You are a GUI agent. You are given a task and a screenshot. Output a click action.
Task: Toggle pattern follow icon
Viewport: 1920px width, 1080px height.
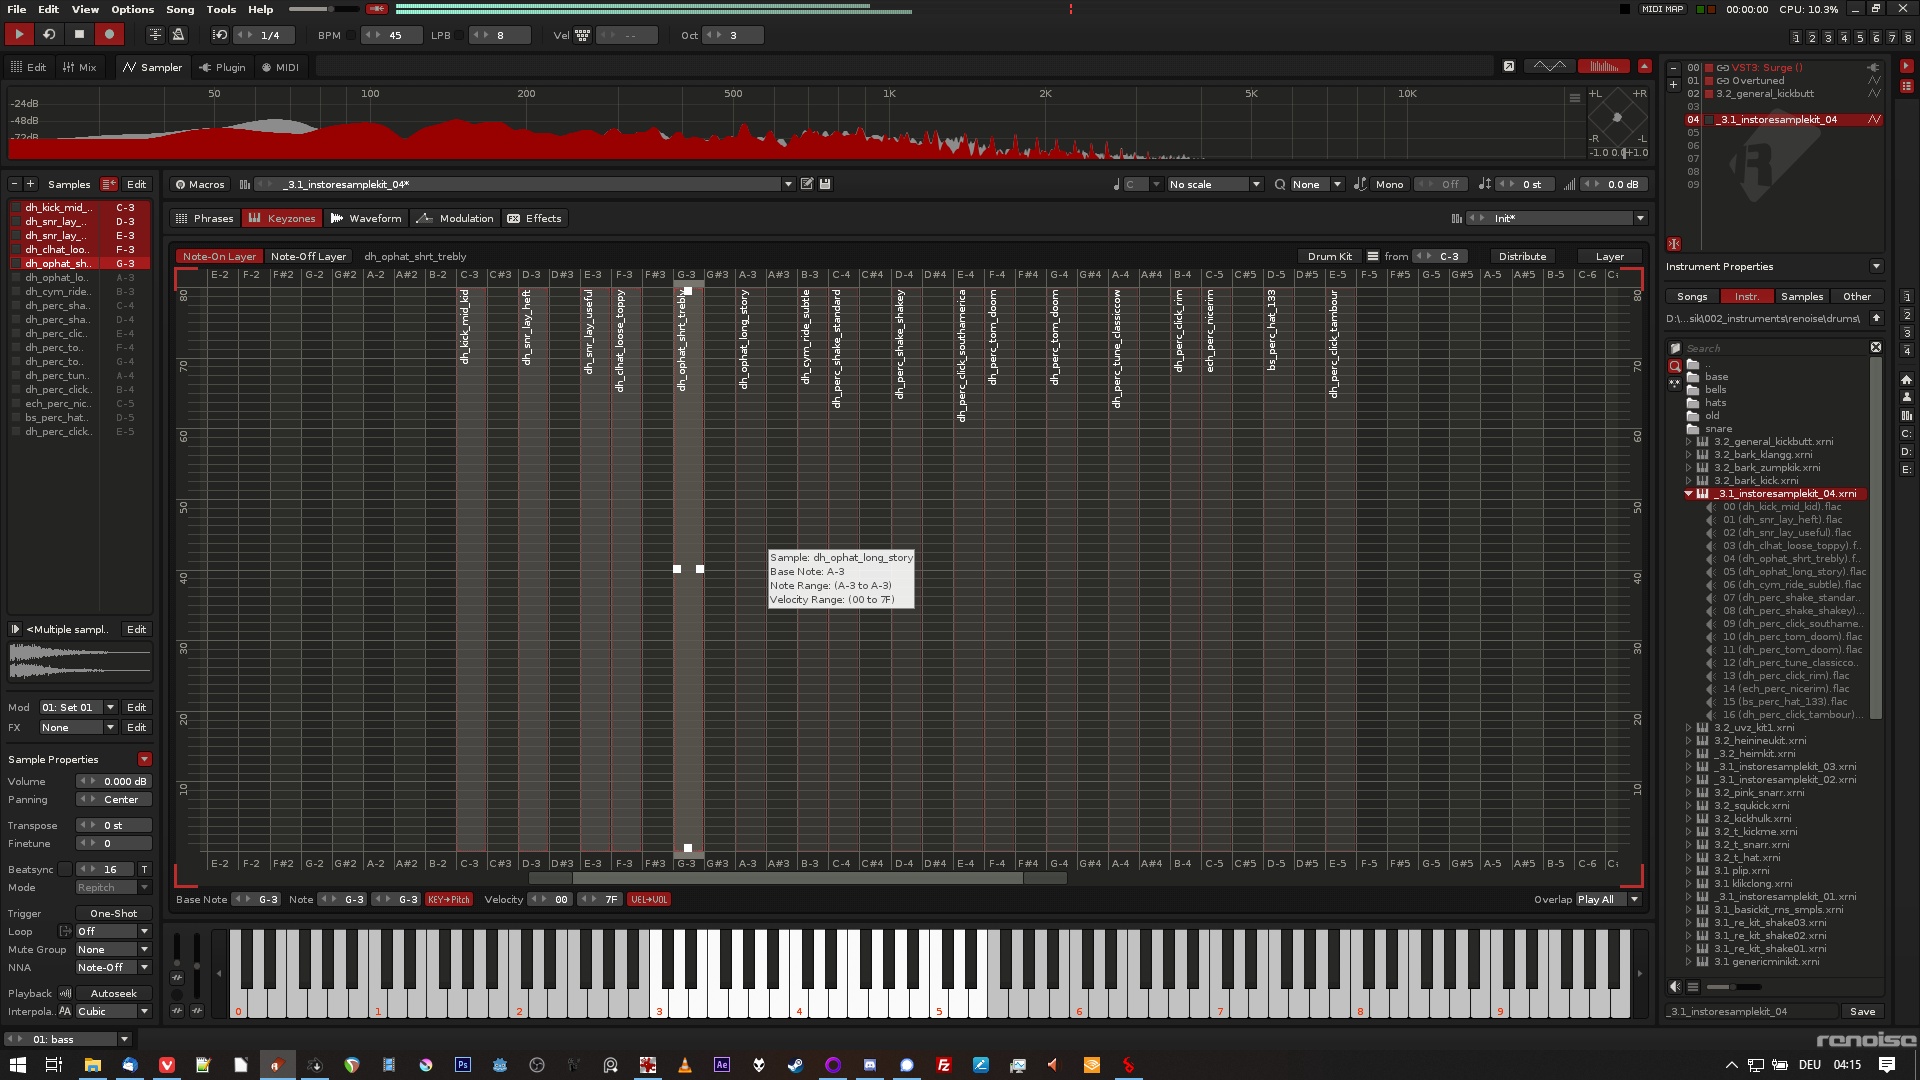coord(155,34)
